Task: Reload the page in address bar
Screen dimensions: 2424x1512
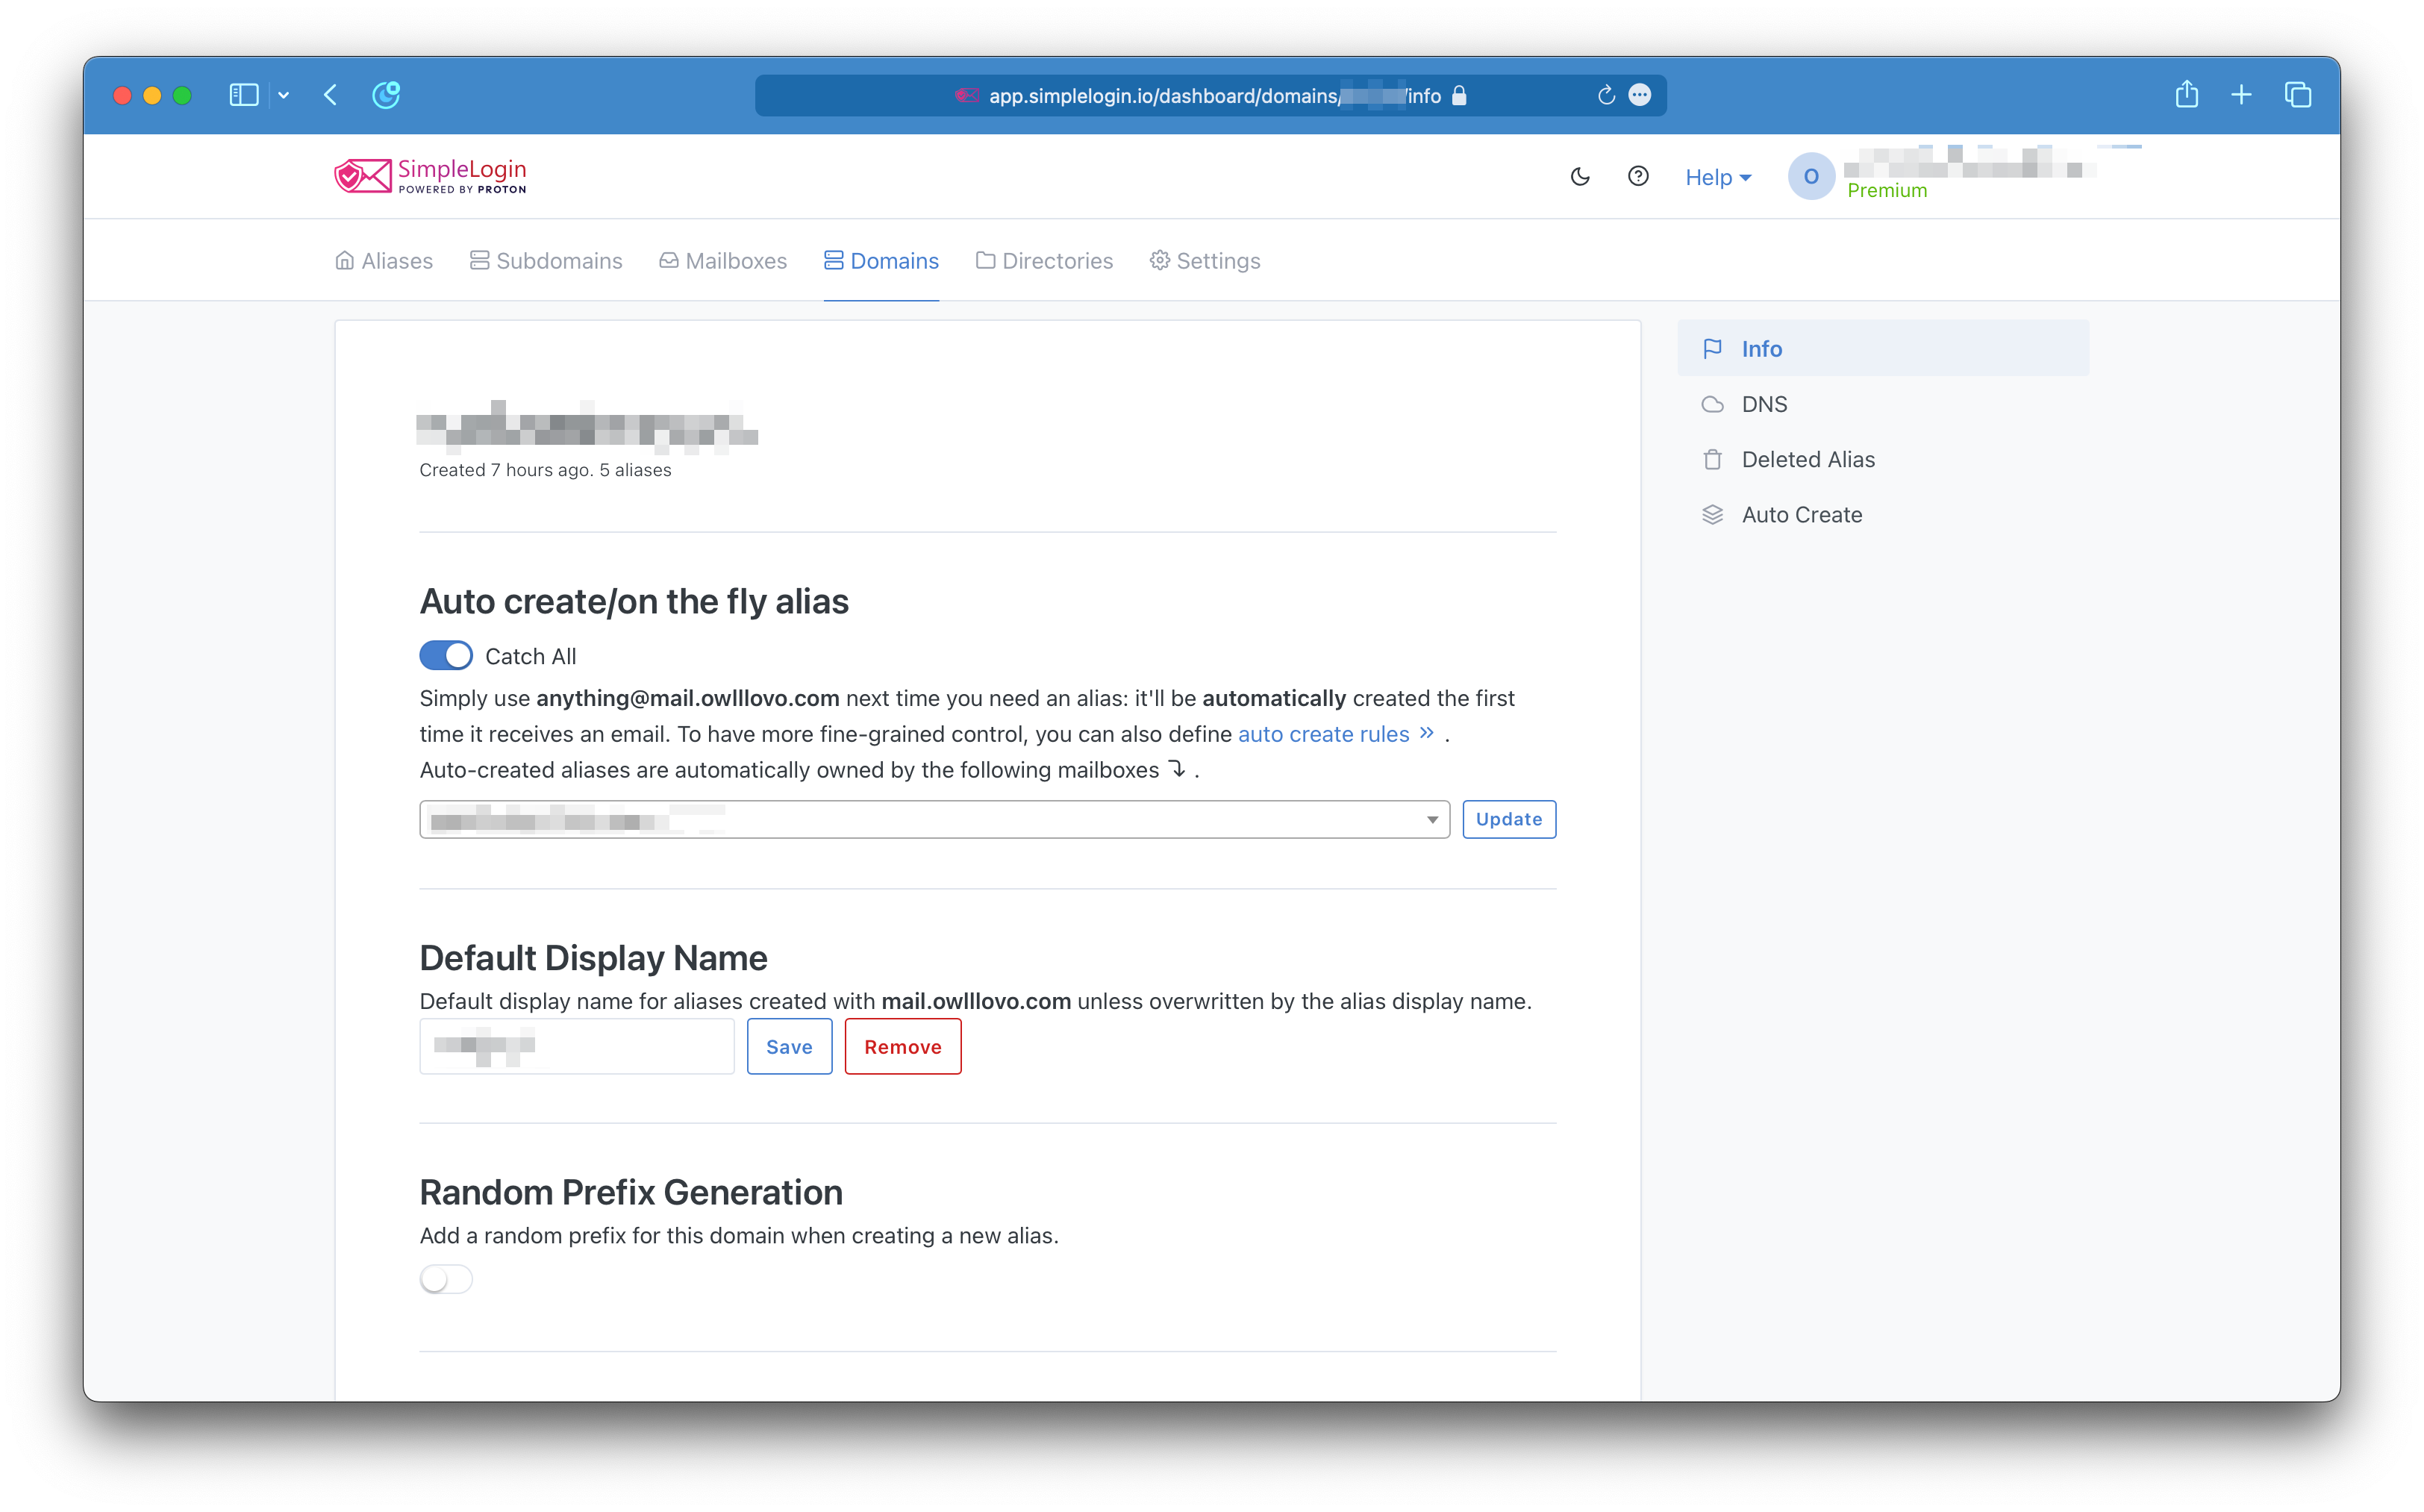Action: point(1605,96)
